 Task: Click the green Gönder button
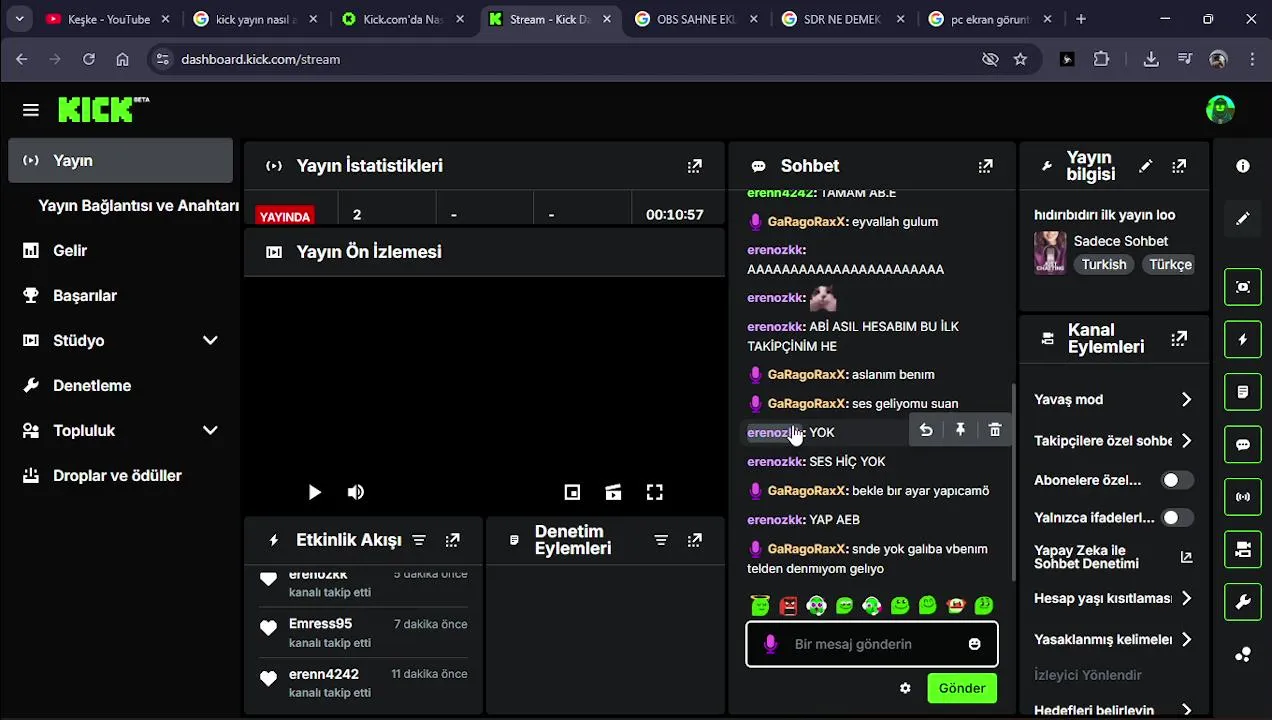pyautogui.click(x=962, y=688)
